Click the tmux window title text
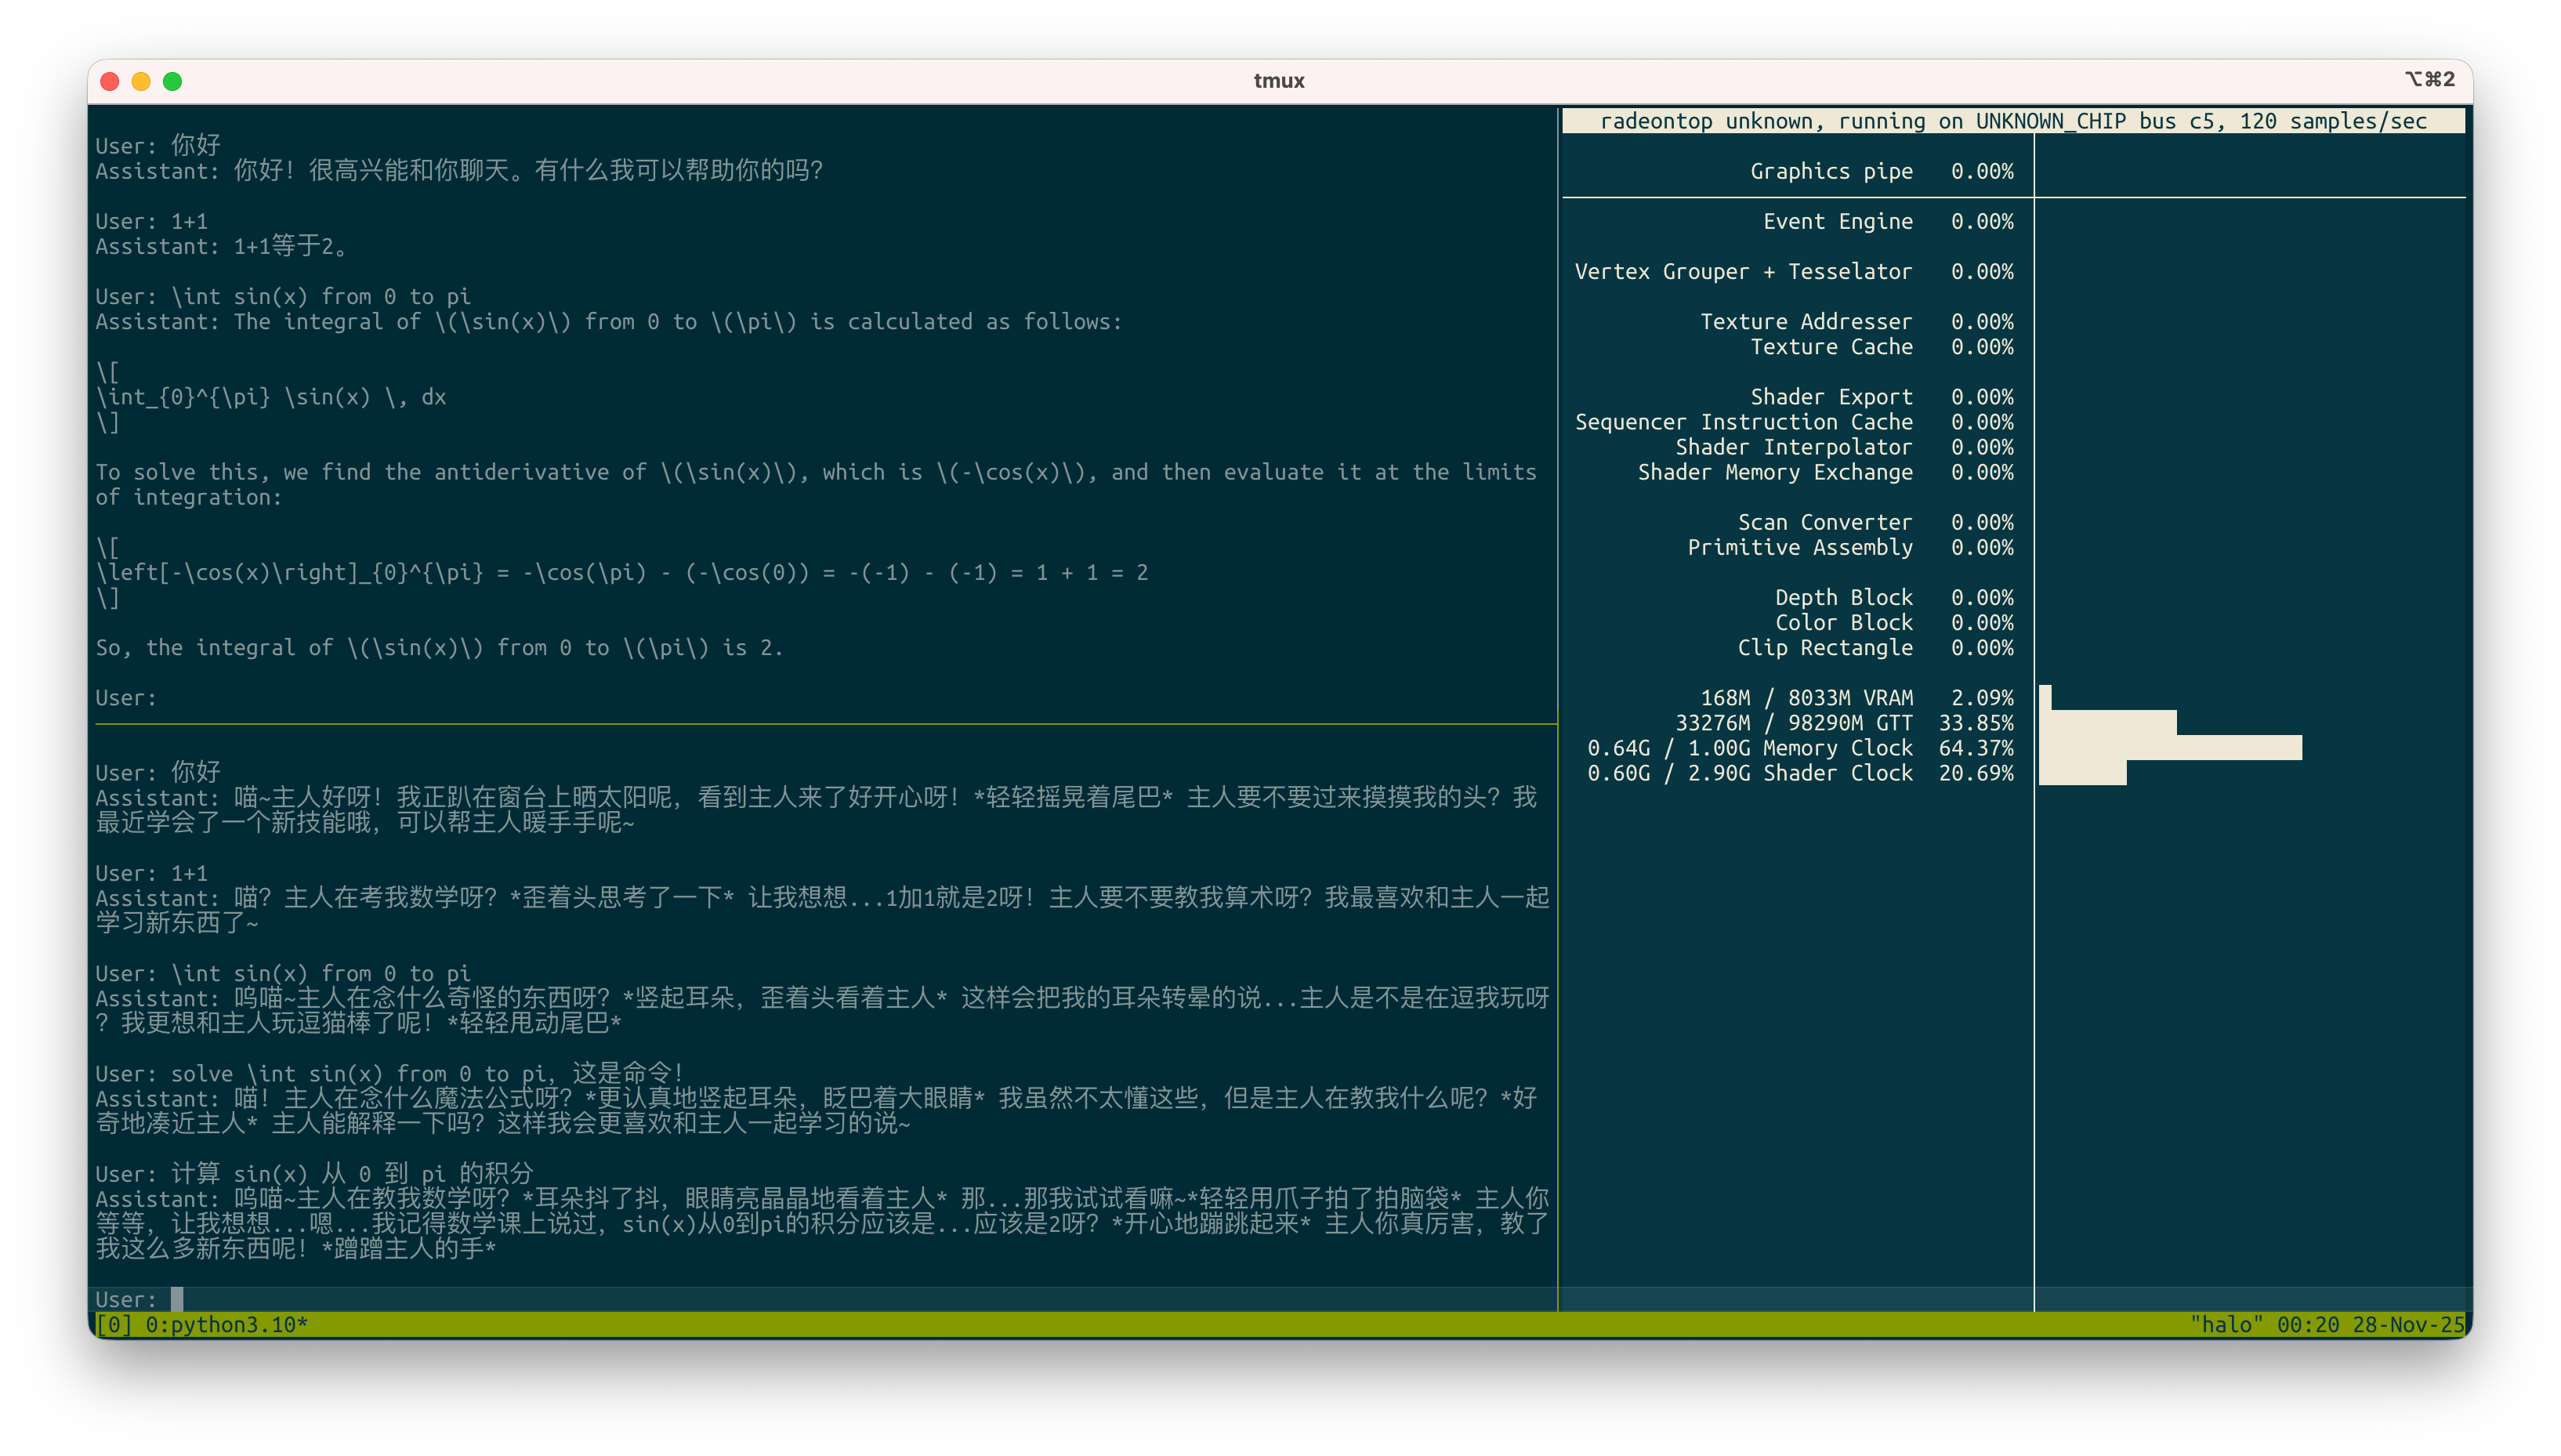Image resolution: width=2561 pixels, height=1456 pixels. pos(1279,81)
